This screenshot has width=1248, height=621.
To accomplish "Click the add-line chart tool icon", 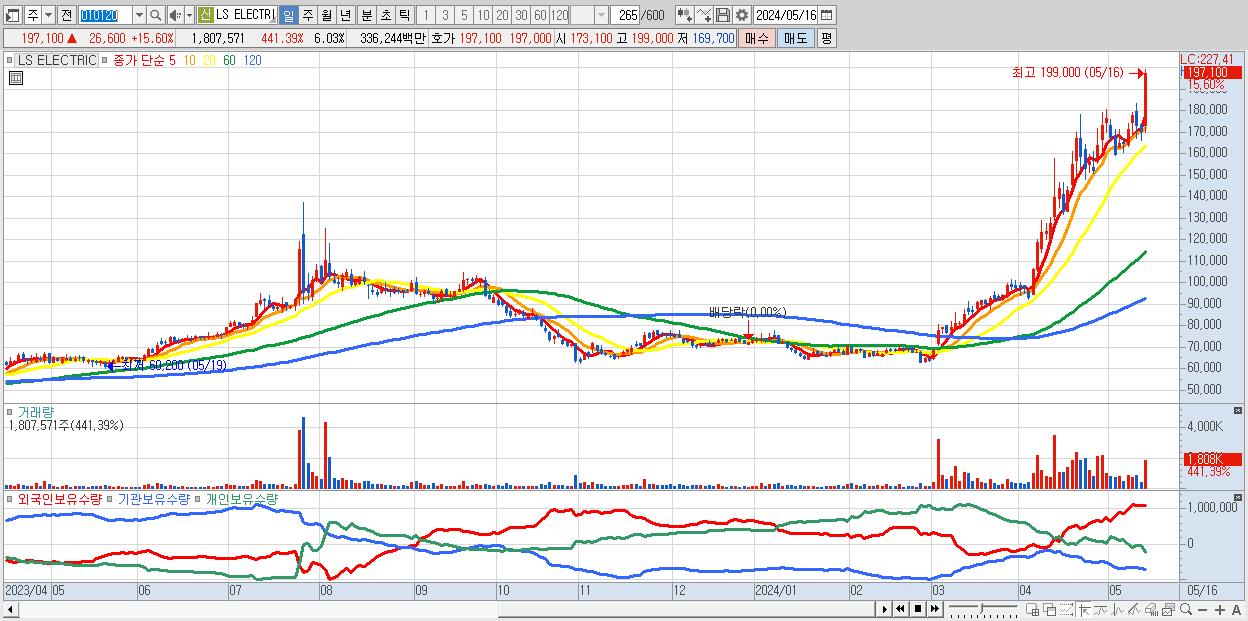I will [705, 15].
